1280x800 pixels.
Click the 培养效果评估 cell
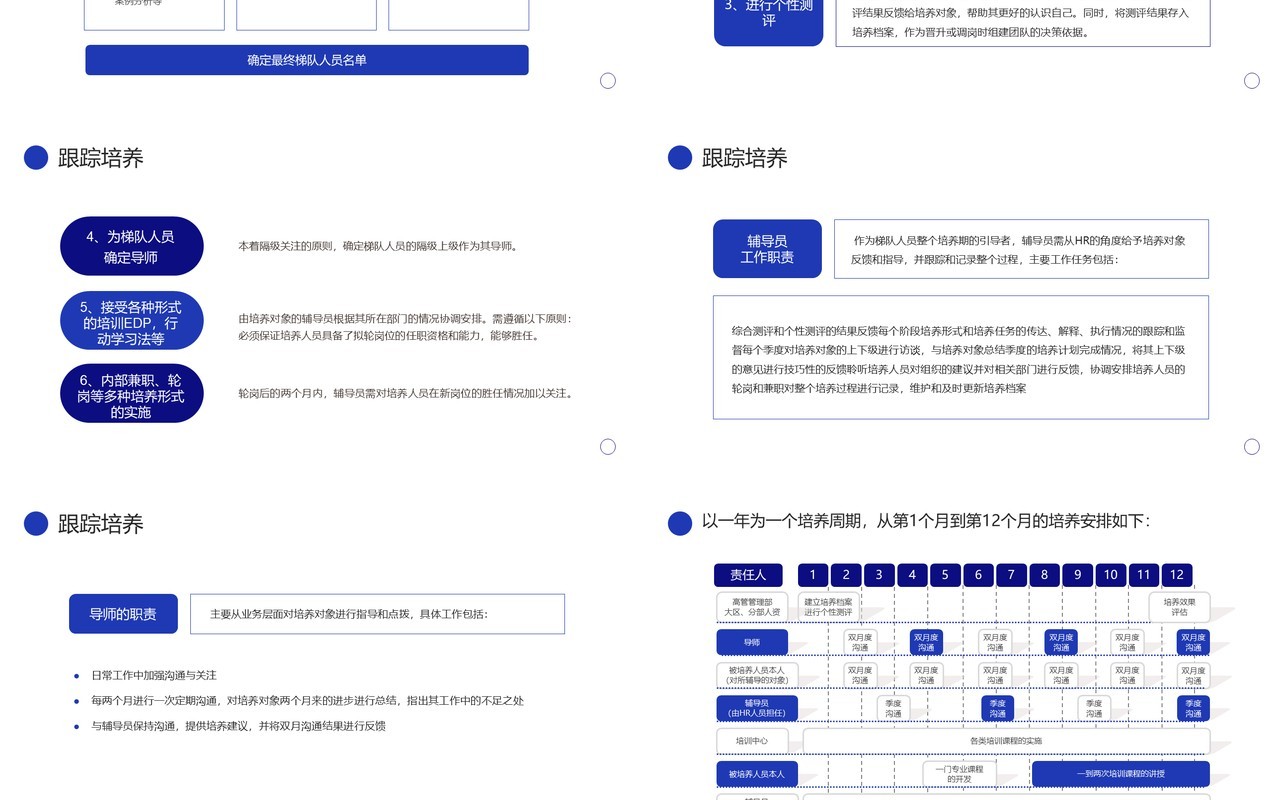tap(1179, 607)
